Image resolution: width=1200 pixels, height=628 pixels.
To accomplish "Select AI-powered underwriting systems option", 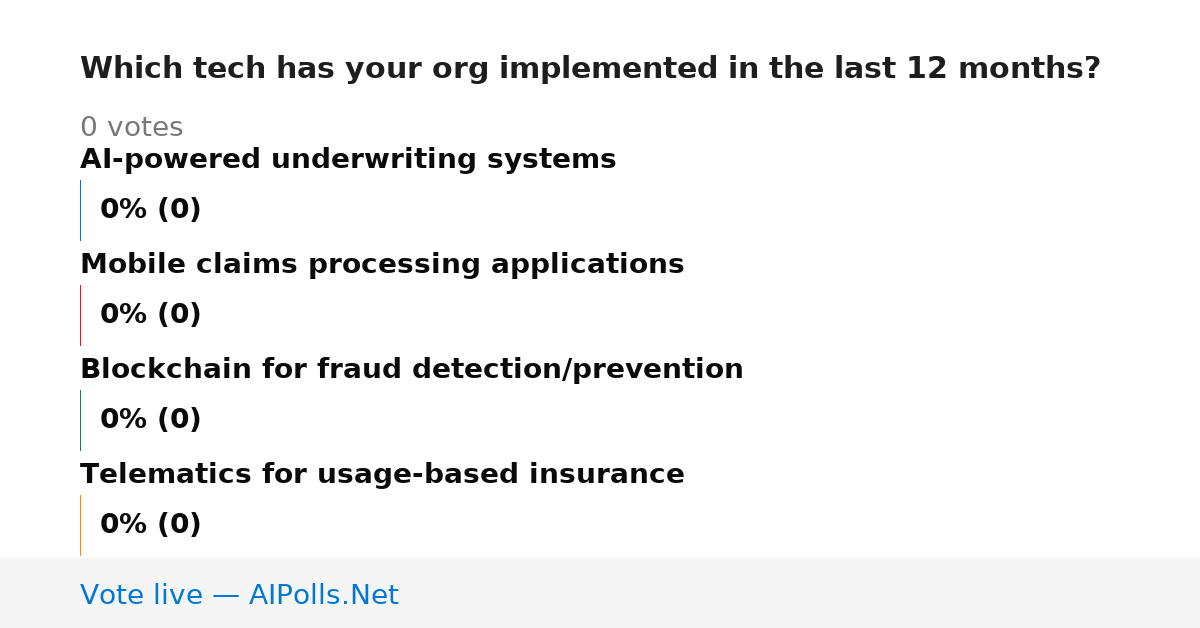I will coord(348,160).
